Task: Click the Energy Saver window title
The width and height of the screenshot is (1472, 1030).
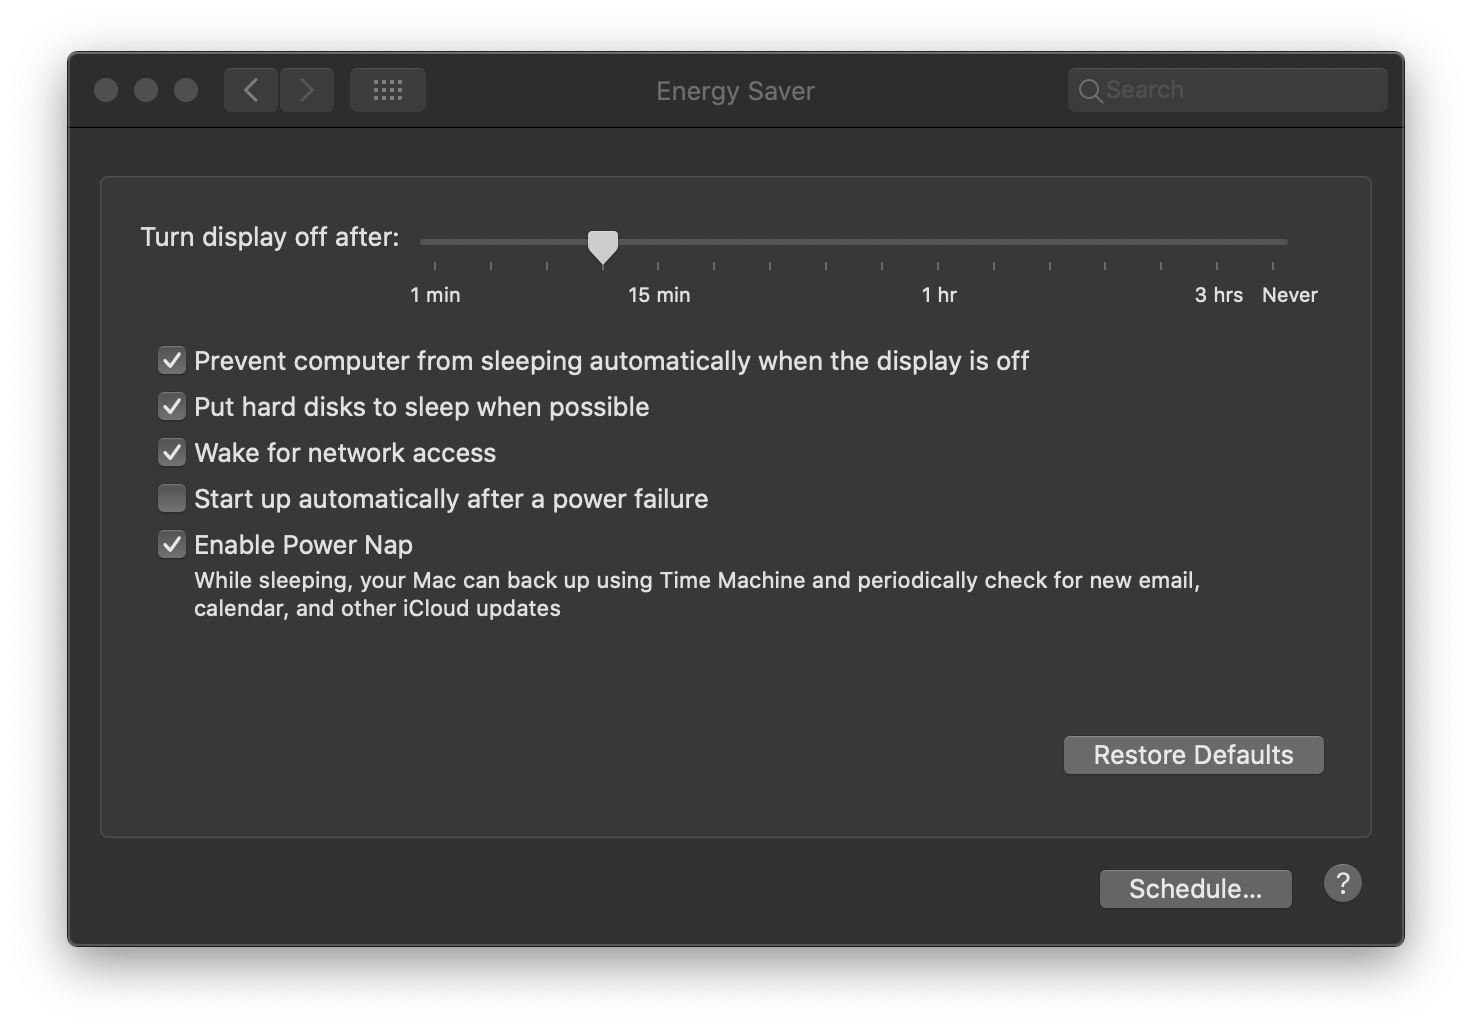Action: (735, 91)
